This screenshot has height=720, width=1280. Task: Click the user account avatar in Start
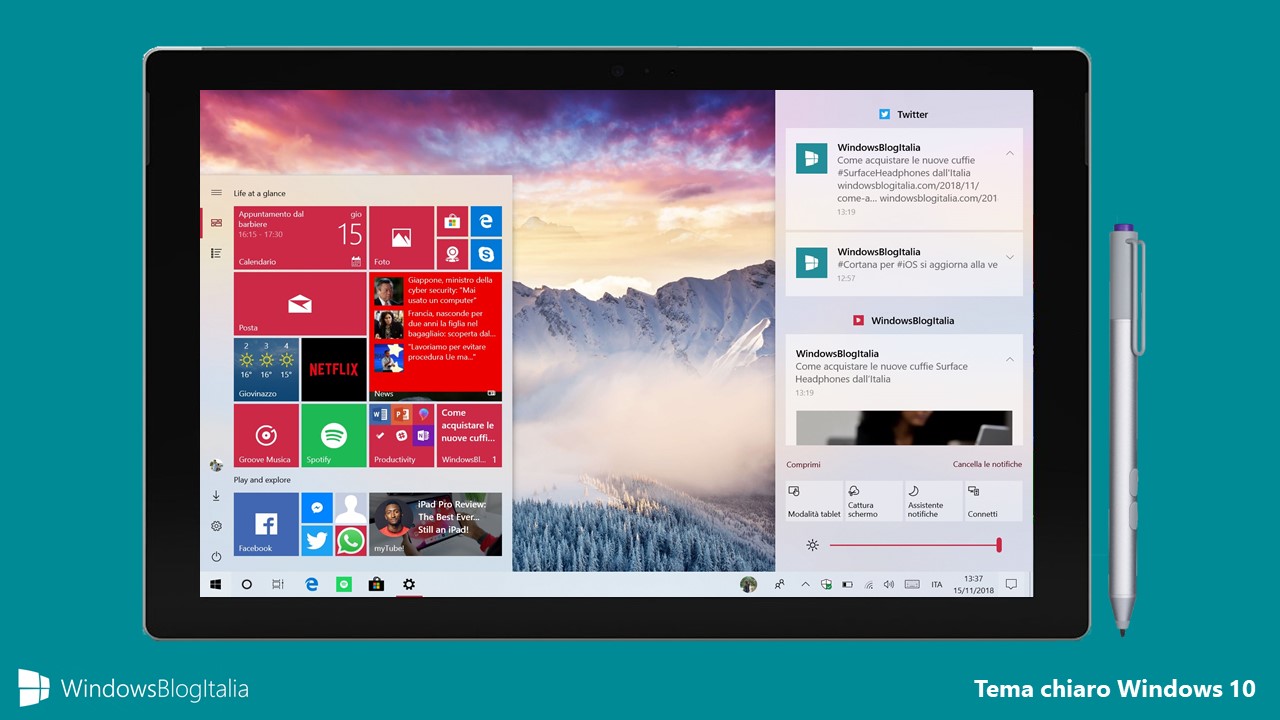point(216,465)
